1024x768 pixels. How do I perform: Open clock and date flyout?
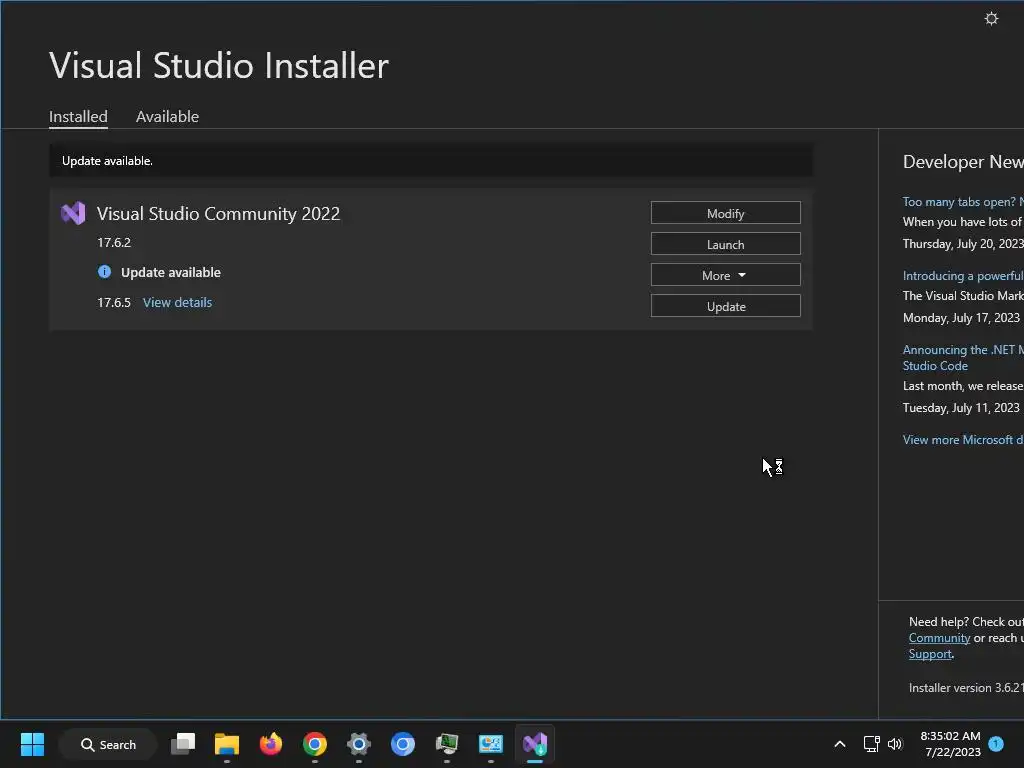tap(951, 744)
